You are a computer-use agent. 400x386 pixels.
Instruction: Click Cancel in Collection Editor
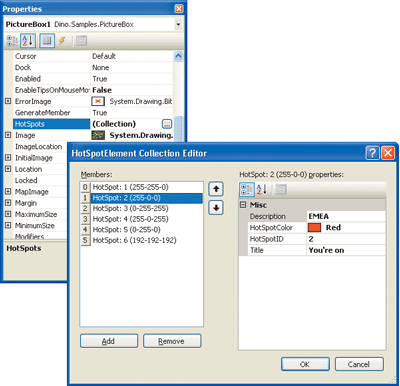[359, 364]
